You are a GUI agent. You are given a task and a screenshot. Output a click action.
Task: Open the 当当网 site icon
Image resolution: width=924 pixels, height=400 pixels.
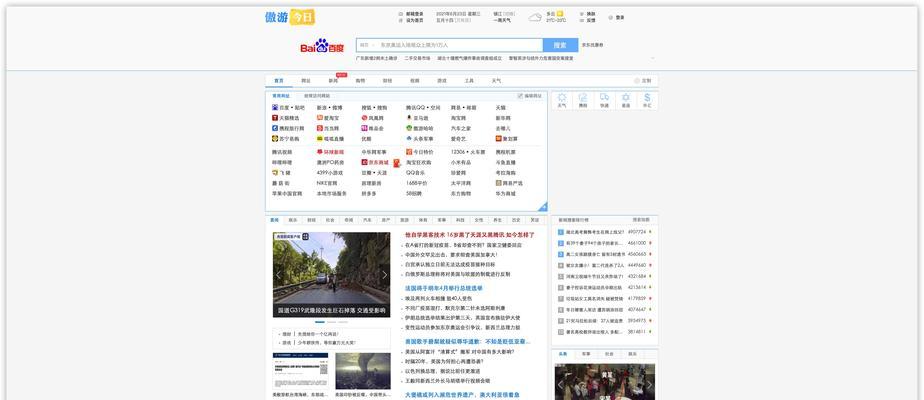click(319, 128)
